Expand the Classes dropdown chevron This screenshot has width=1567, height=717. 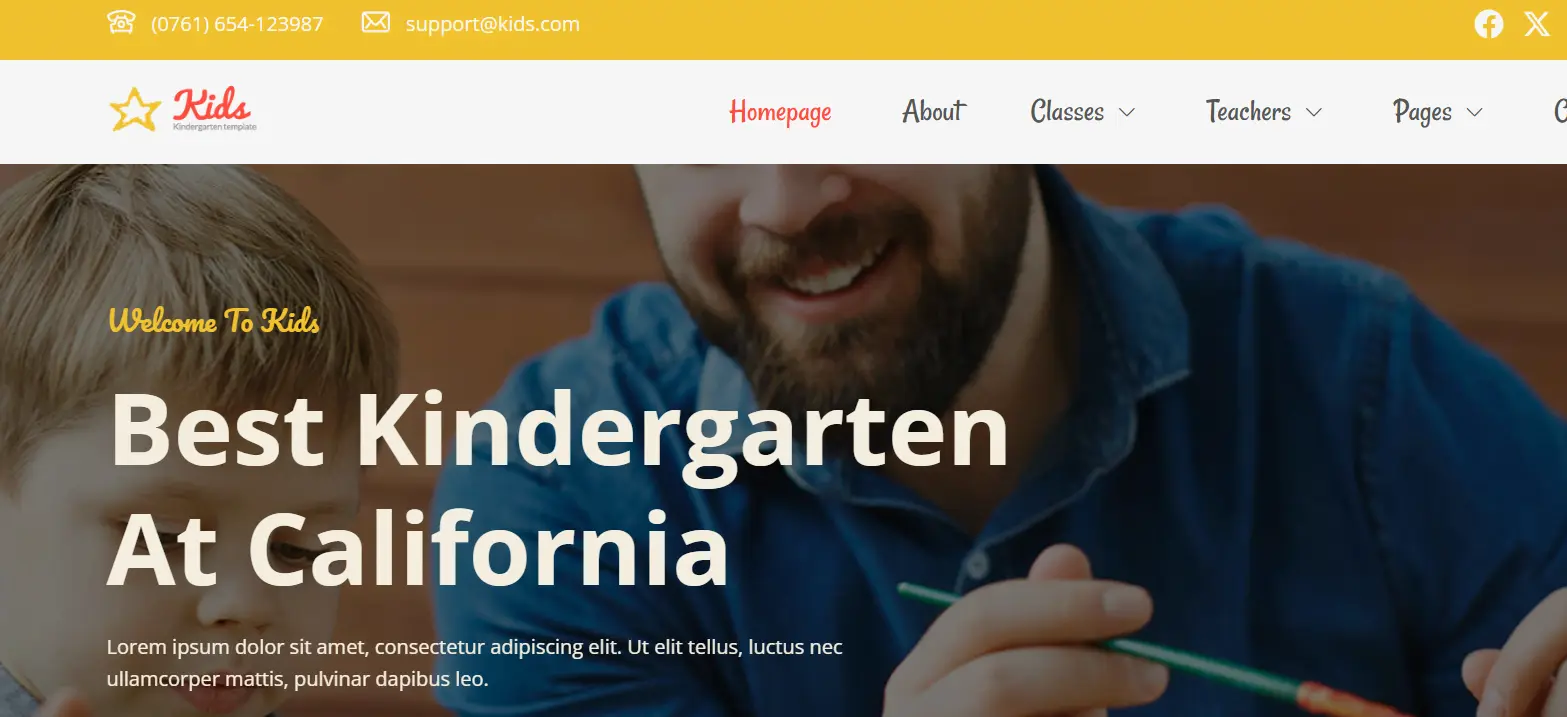[x=1126, y=112]
